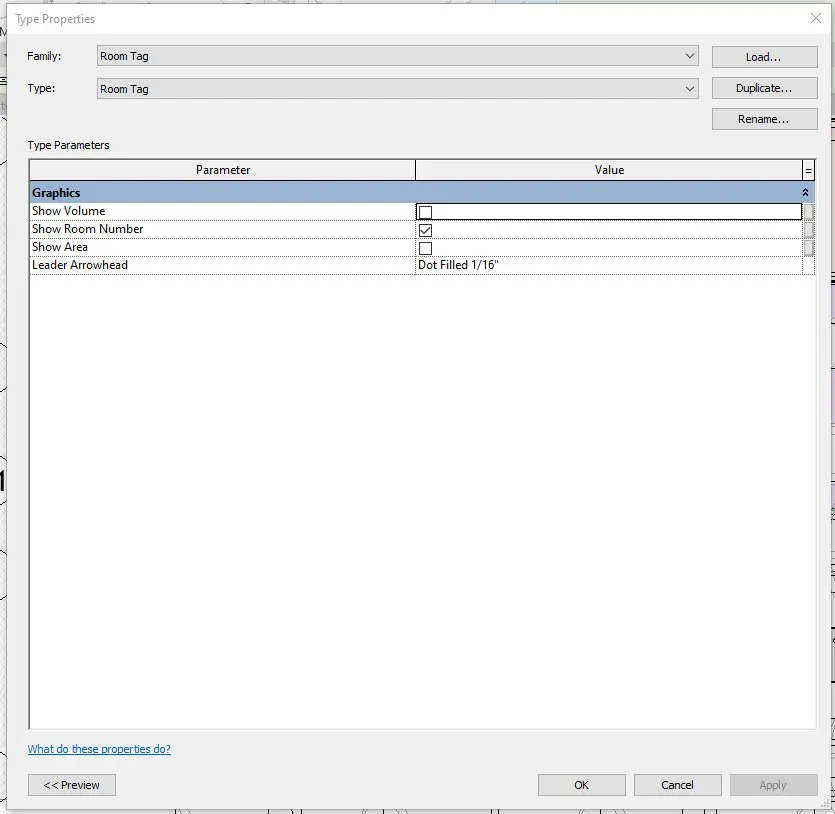Close the Type Properties dialog
The width and height of the screenshot is (835, 814).
(x=813, y=19)
